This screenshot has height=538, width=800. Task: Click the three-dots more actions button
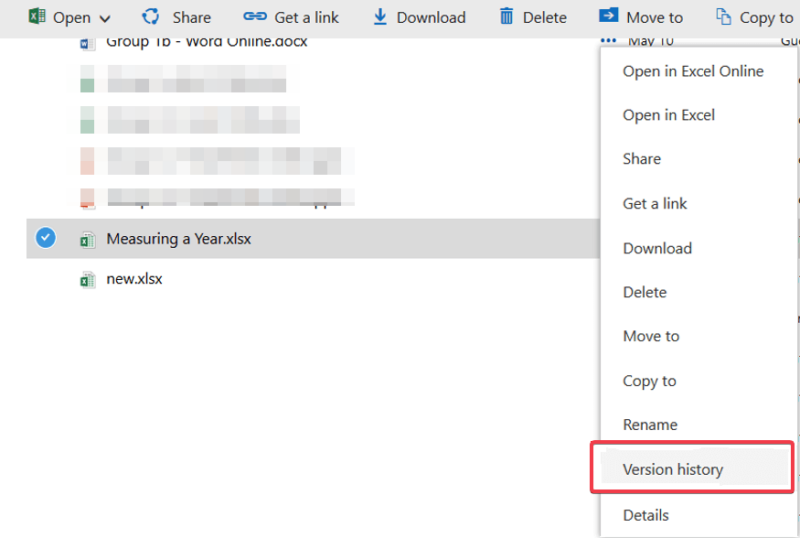608,40
